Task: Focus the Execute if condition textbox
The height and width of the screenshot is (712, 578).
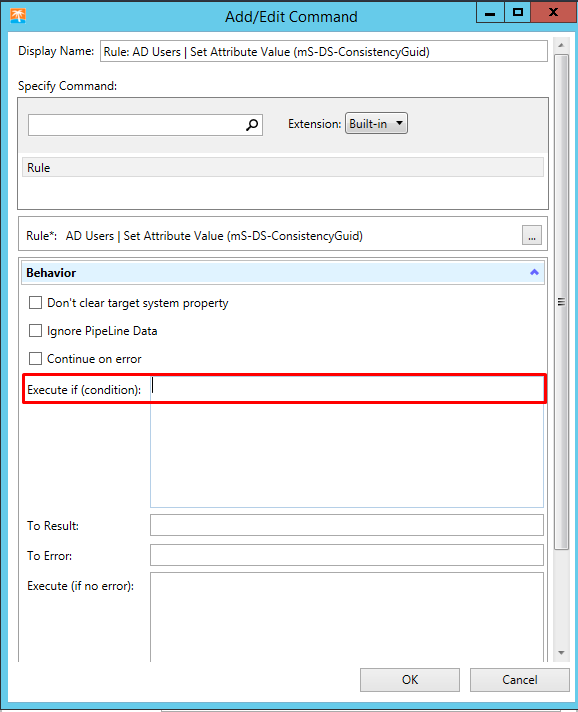Action: click(347, 440)
